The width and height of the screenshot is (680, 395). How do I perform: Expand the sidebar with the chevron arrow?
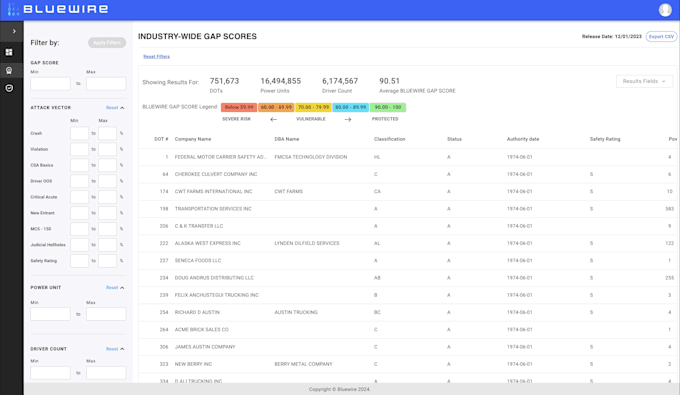pyautogui.click(x=14, y=31)
